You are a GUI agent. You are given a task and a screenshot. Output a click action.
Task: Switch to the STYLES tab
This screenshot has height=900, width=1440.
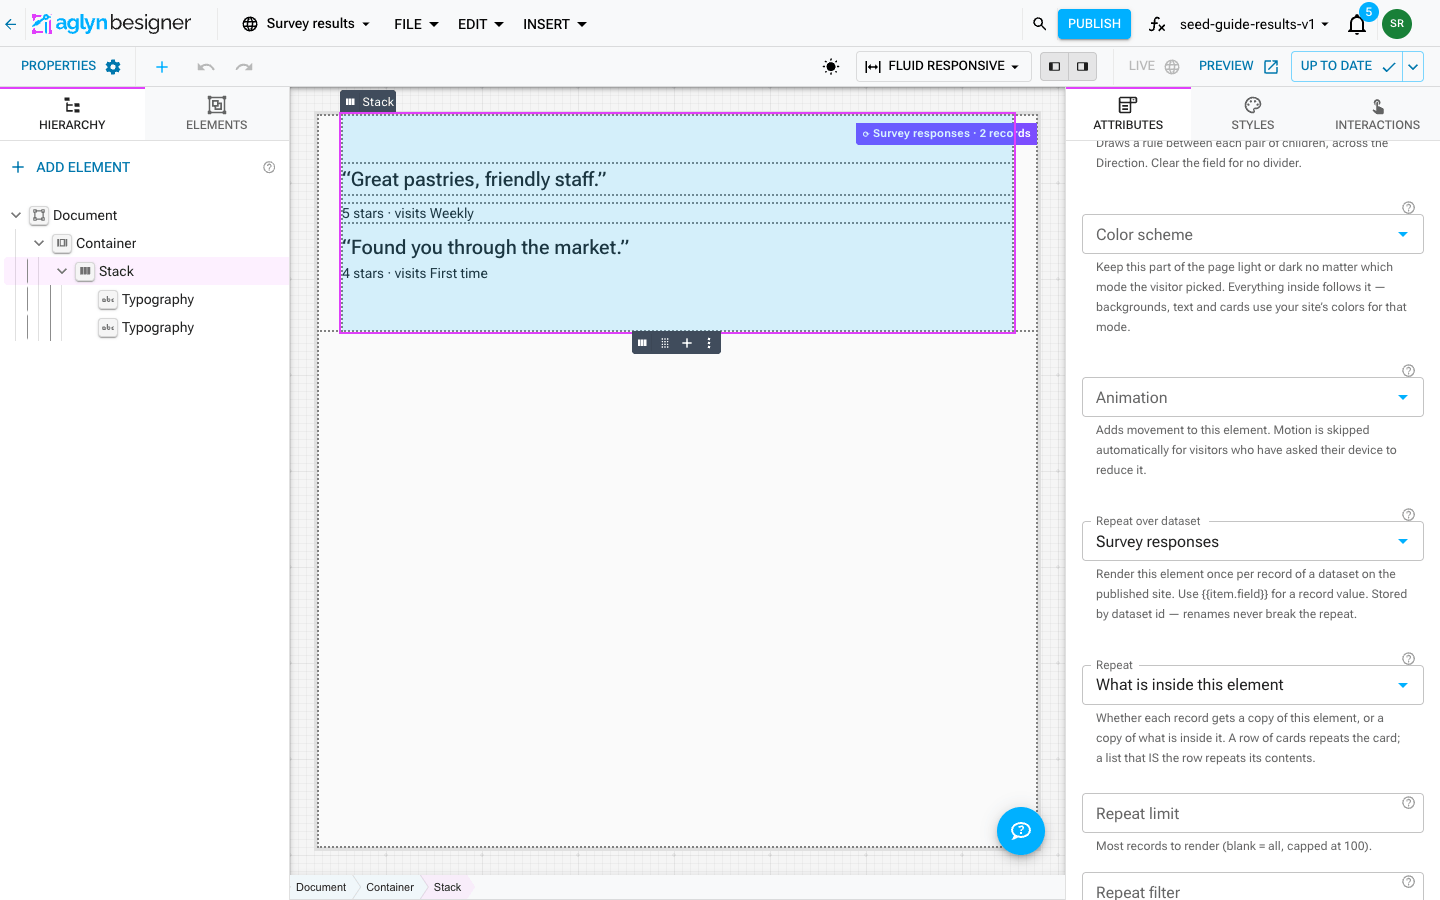point(1253,113)
